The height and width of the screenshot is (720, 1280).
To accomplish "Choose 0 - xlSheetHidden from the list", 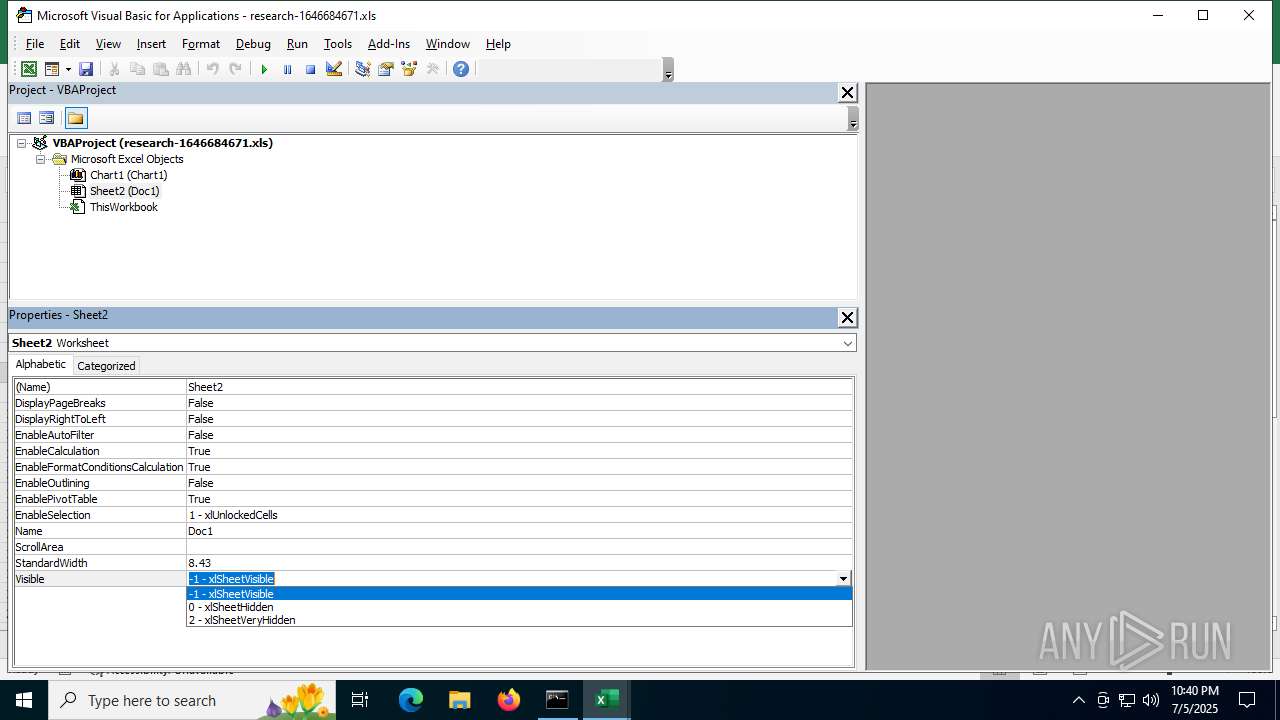I will 519,607.
